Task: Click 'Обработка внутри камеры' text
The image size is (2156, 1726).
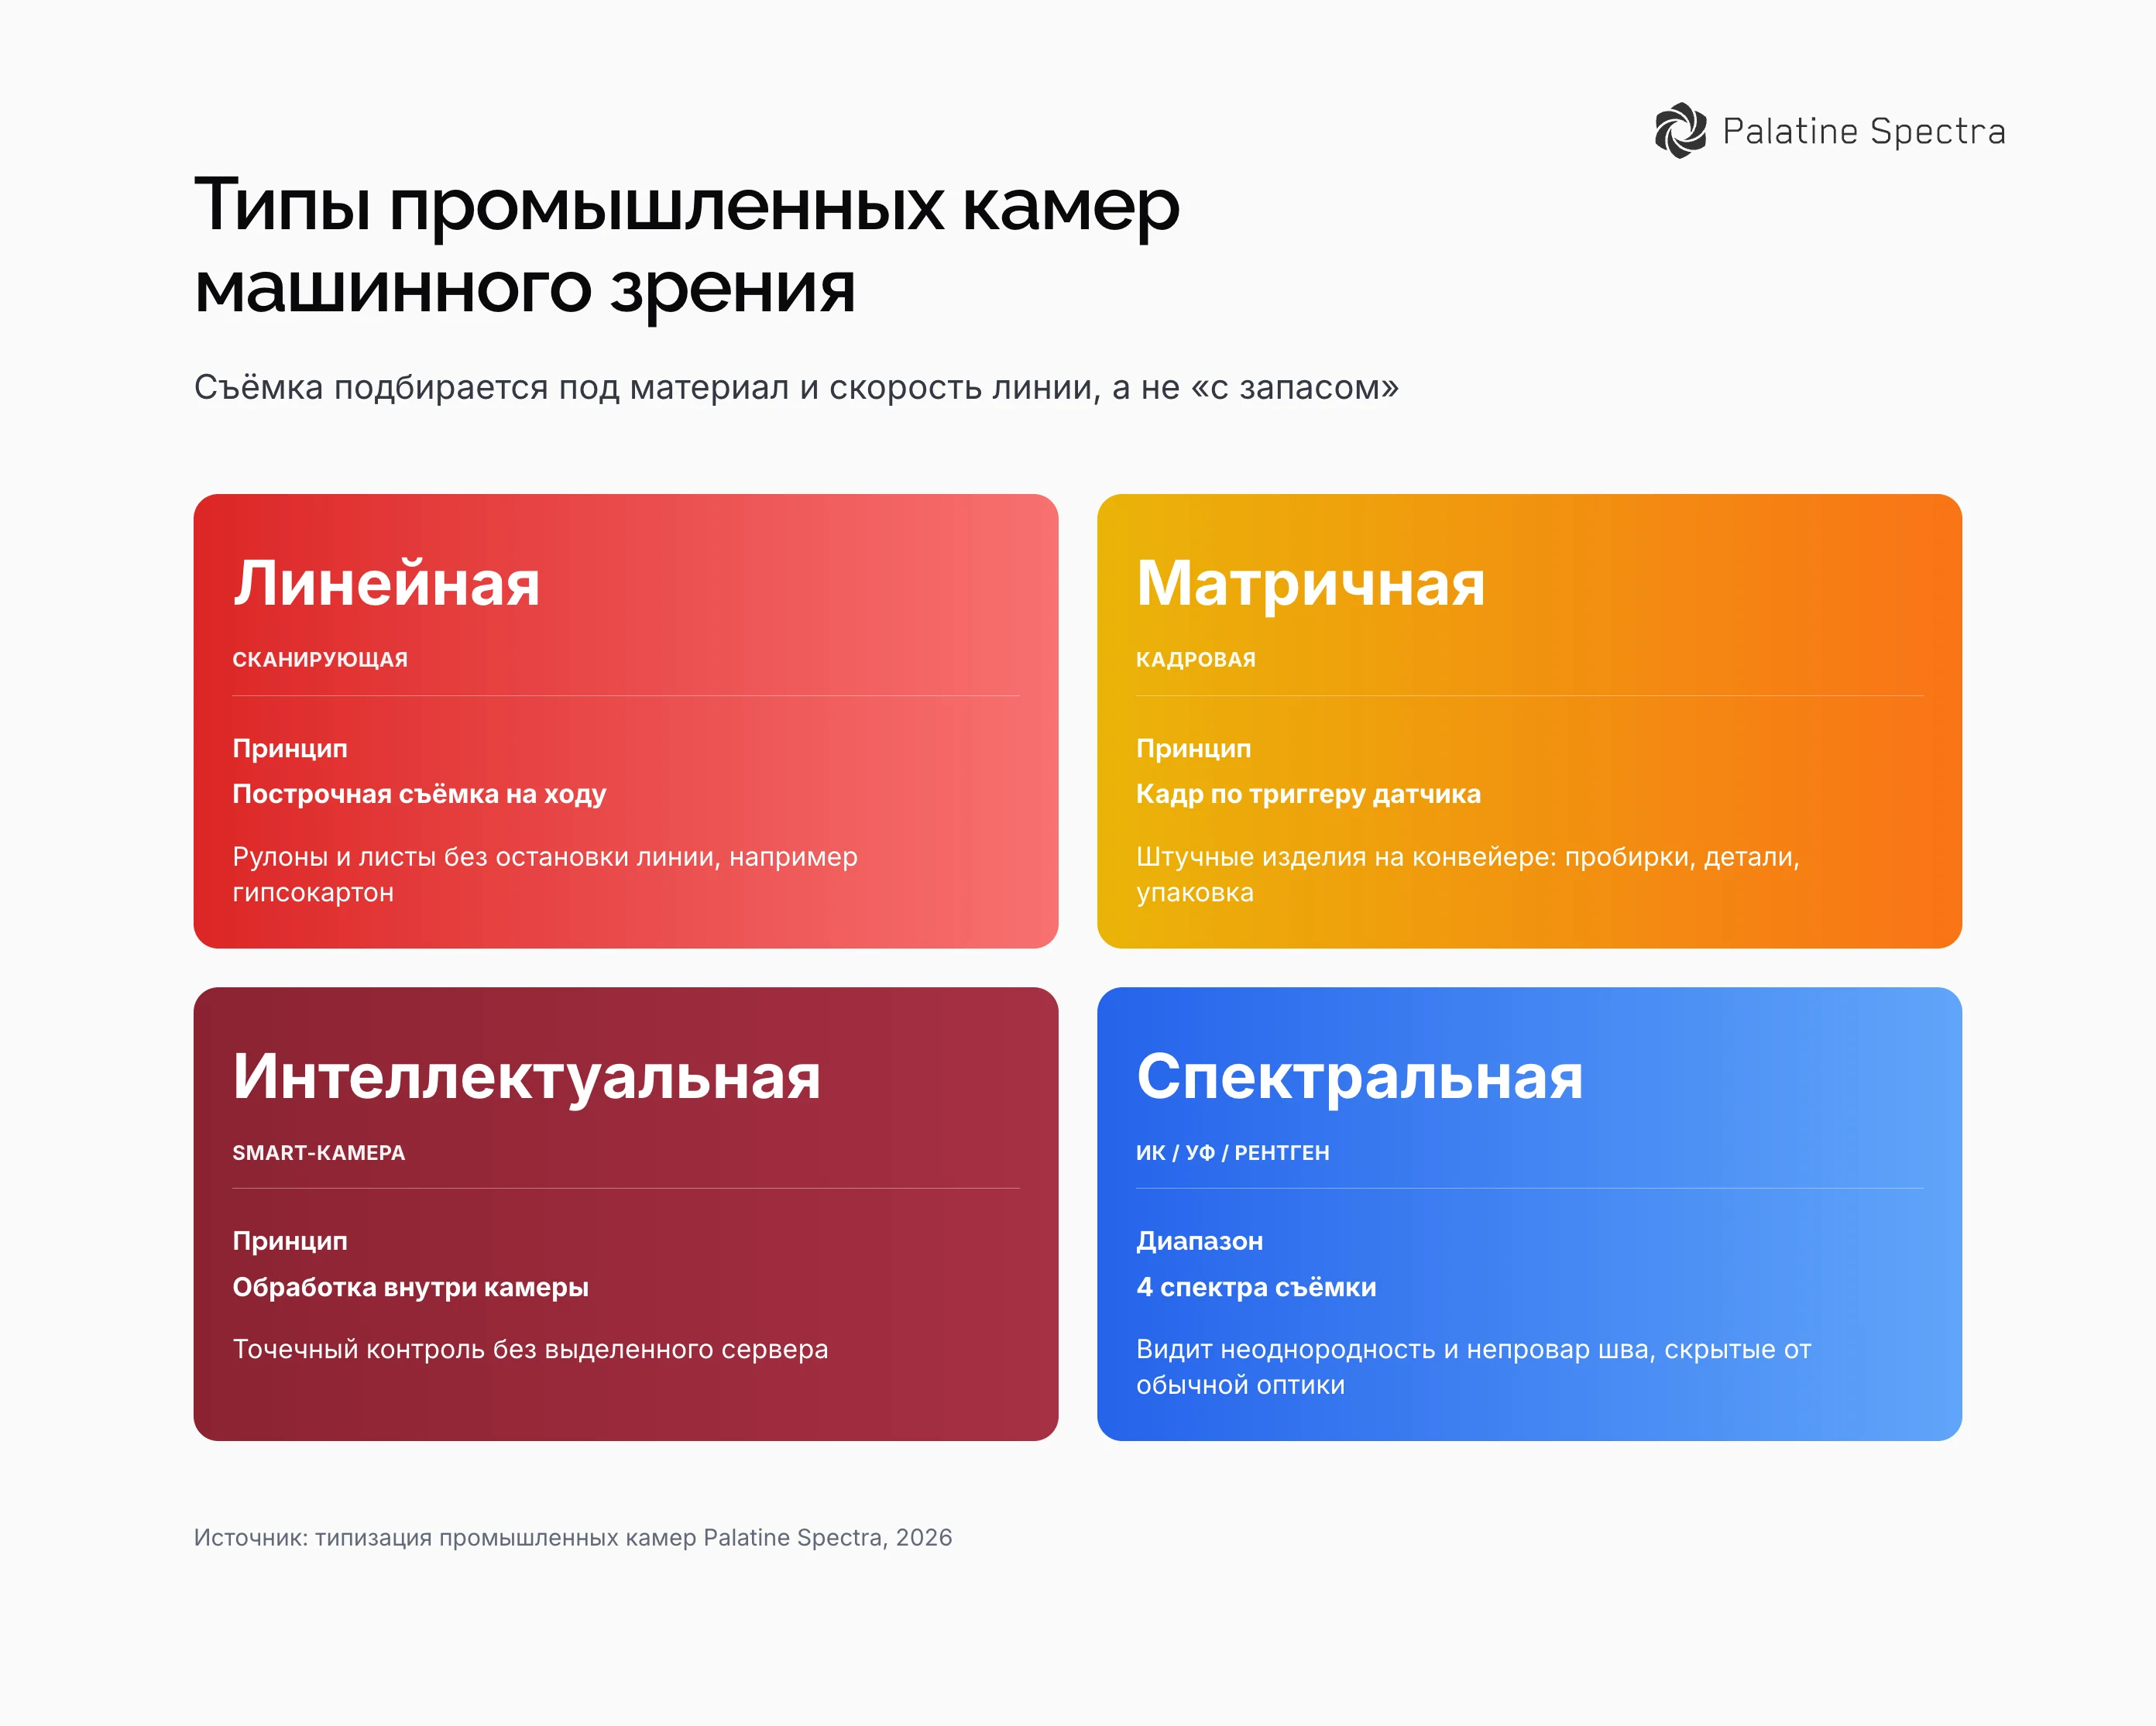Action: coord(410,1287)
